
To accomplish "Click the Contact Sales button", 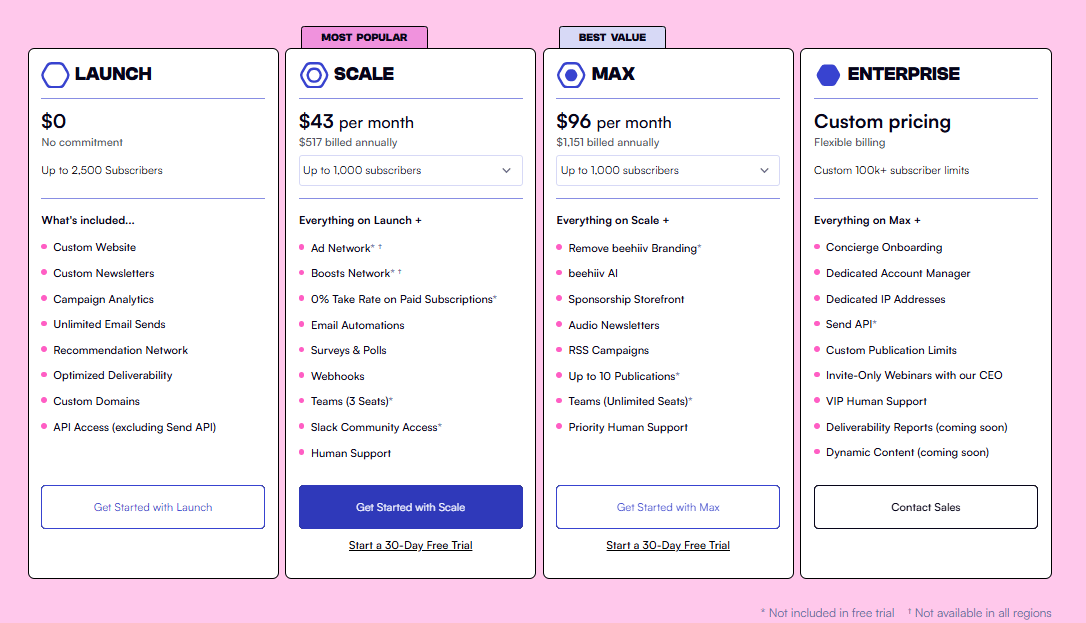I will pyautogui.click(x=925, y=507).
